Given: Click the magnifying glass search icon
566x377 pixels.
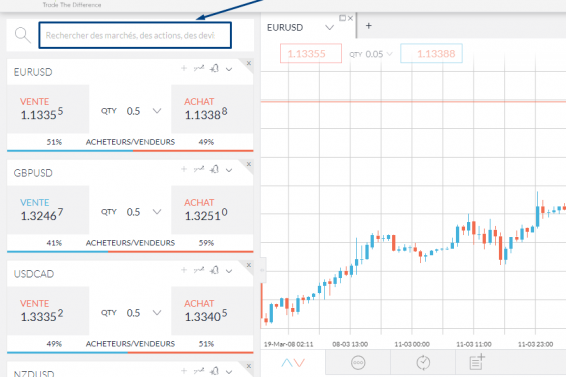Looking at the screenshot, I should point(22,35).
